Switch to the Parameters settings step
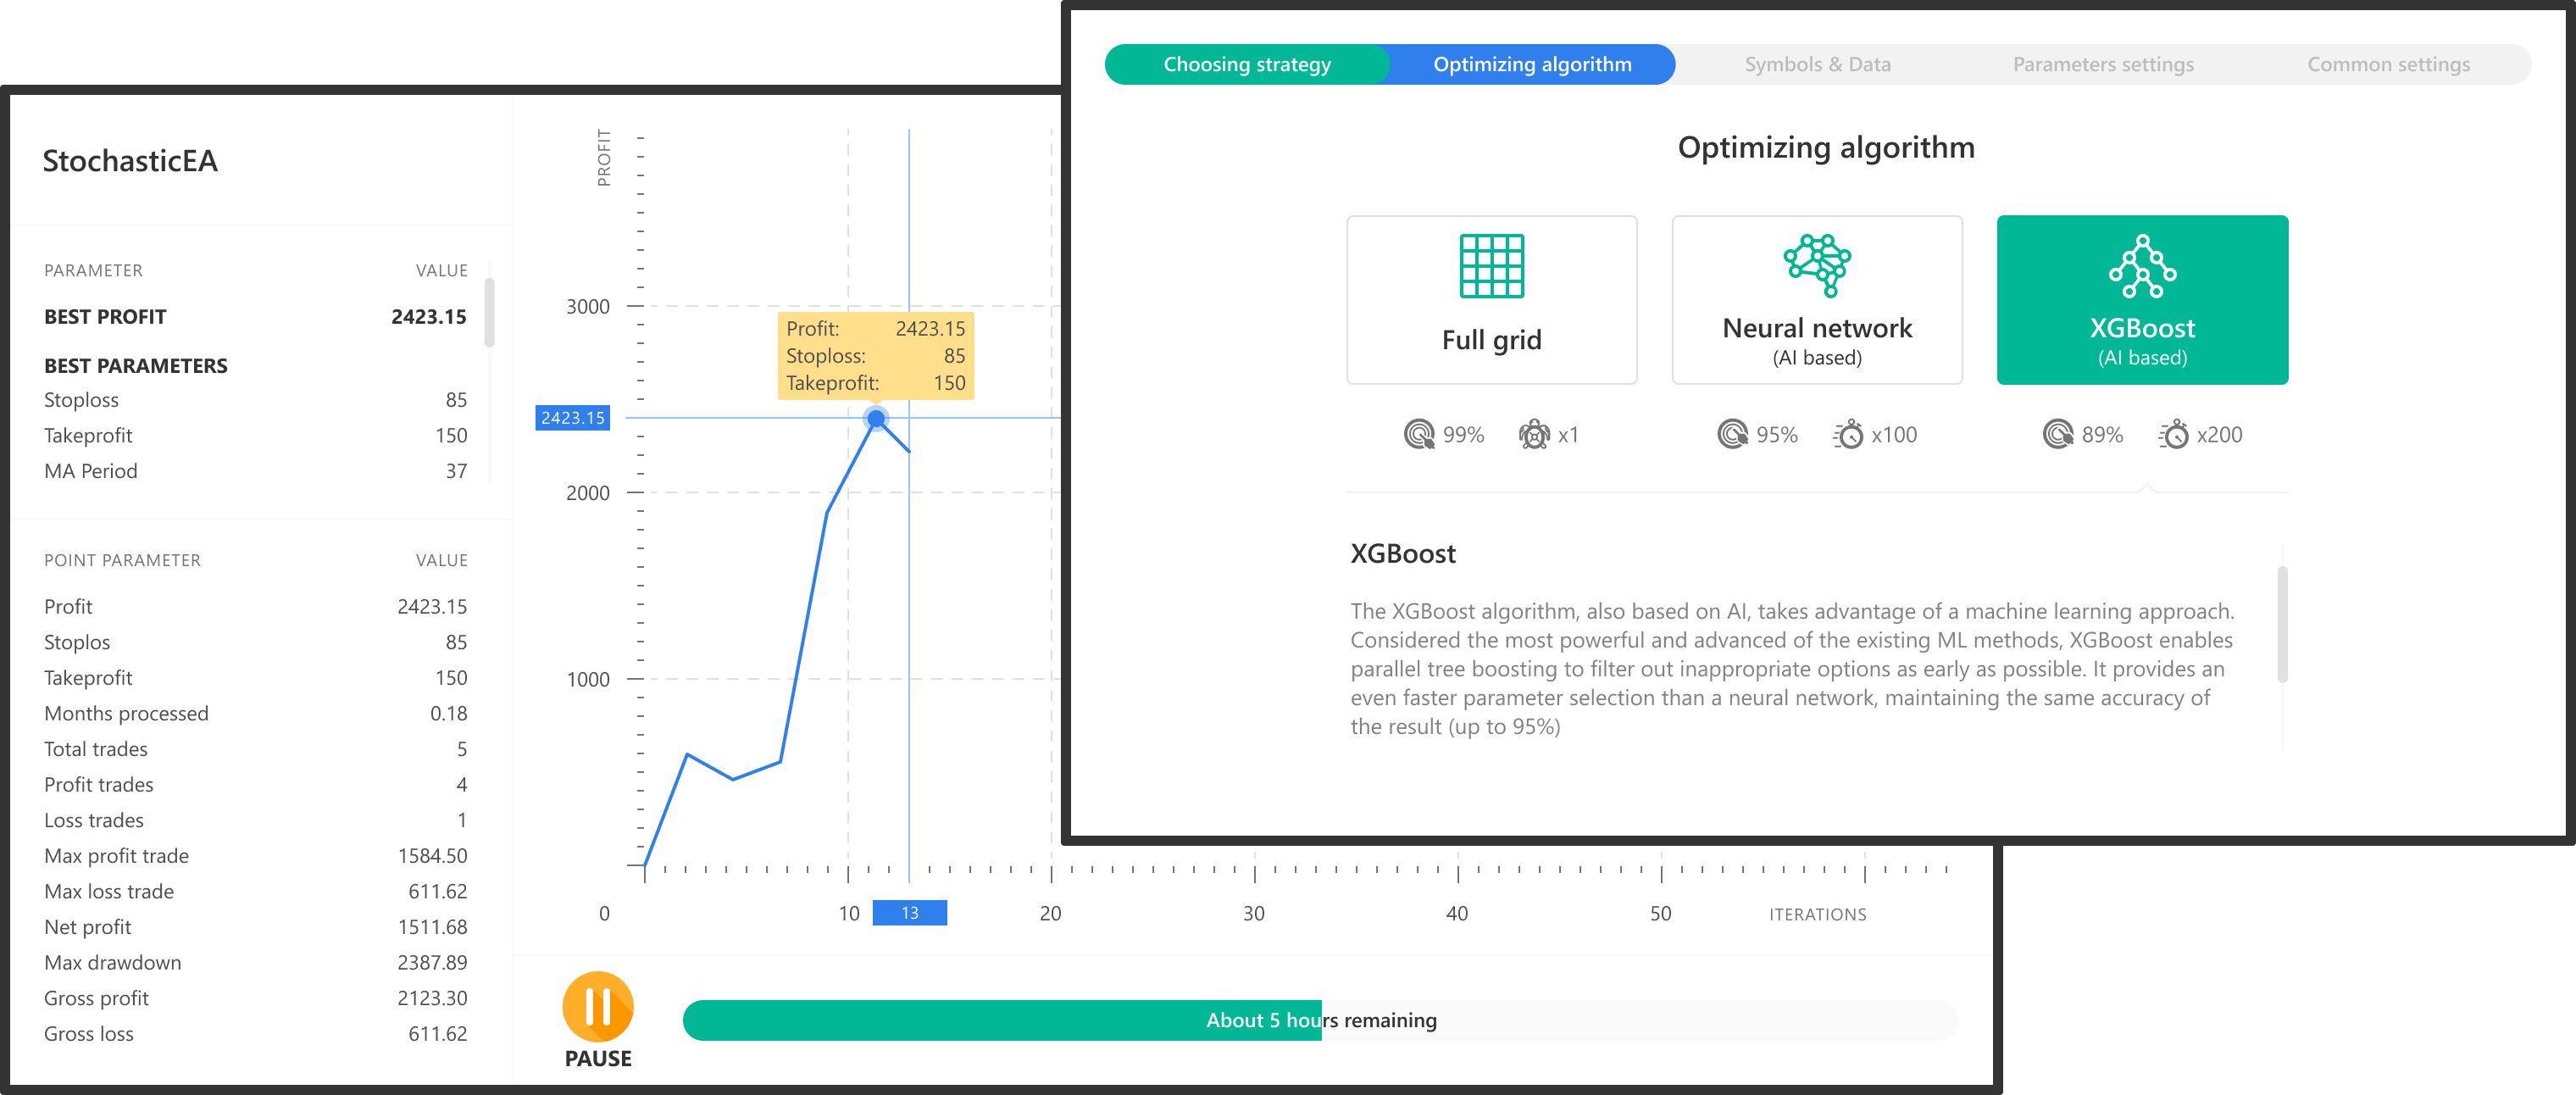Screen dimensions: 2576x1095 pyautogui.click(x=2103, y=65)
